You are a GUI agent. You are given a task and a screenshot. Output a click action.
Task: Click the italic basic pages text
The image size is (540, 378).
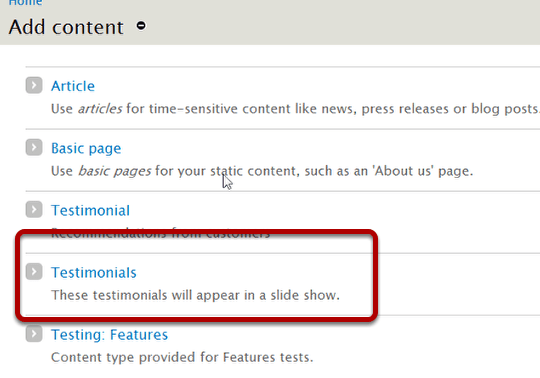coord(114,171)
